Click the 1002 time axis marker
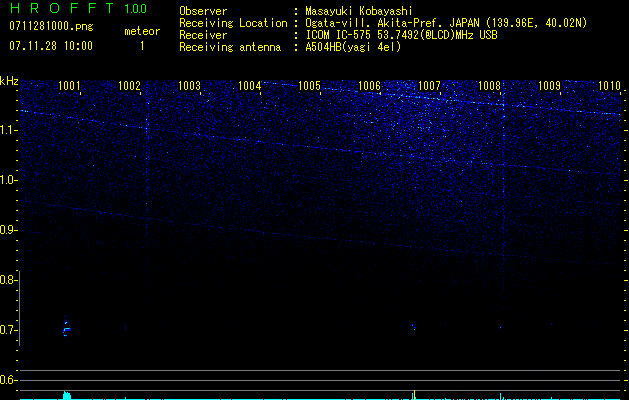 [129, 86]
